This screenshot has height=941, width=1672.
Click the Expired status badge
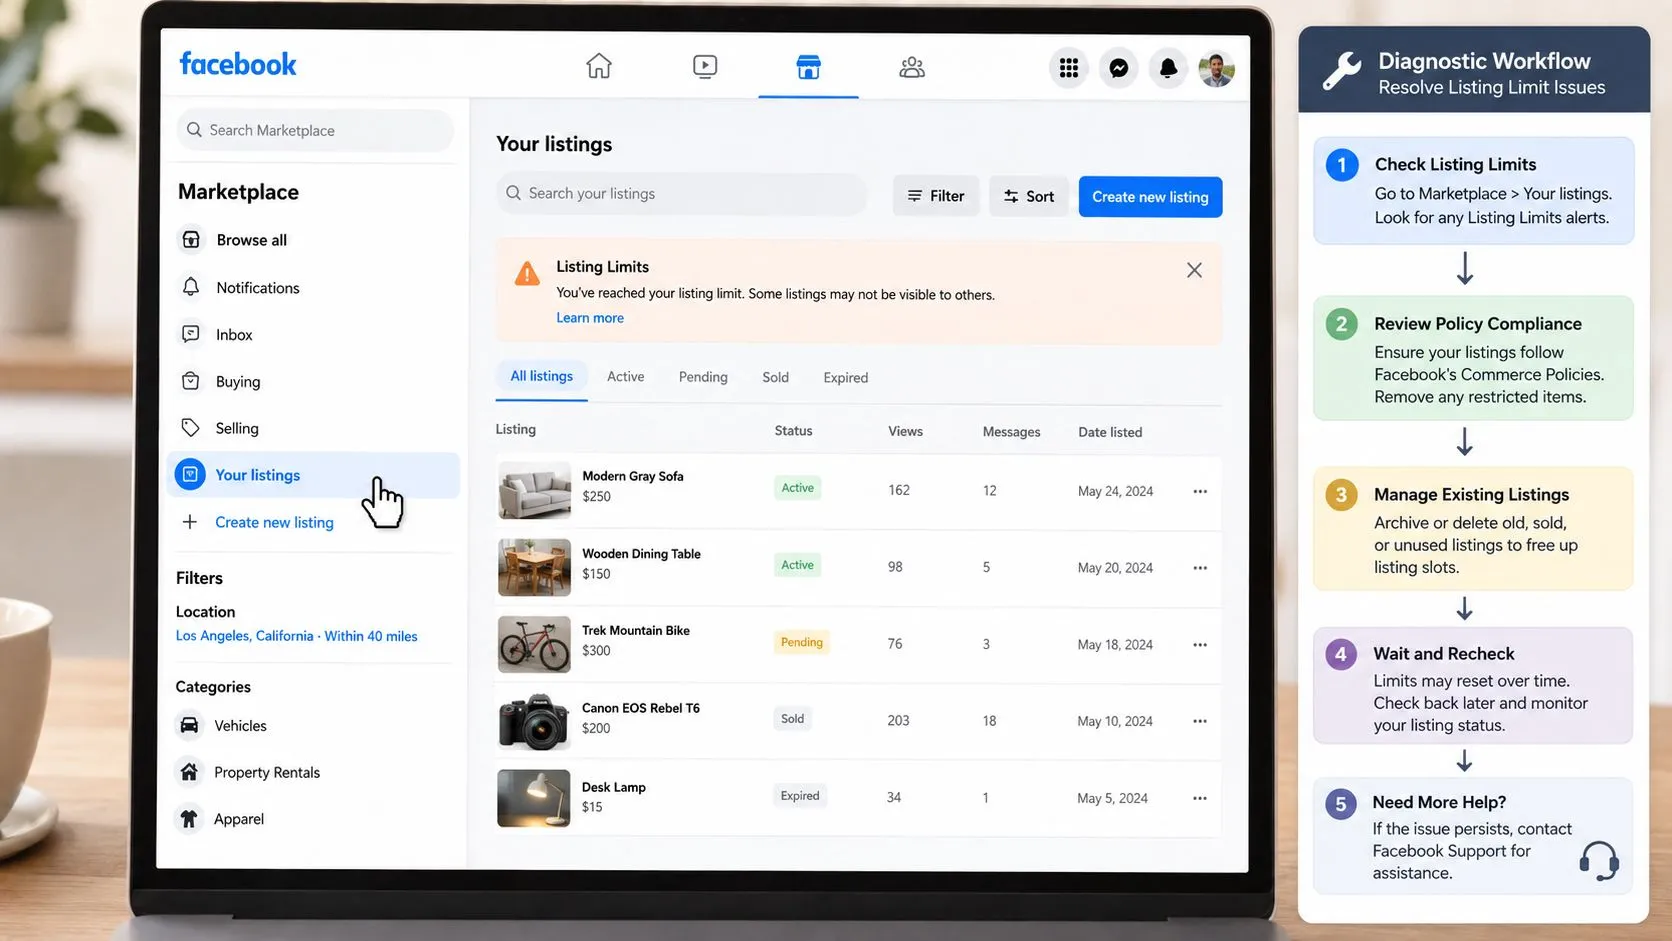pyautogui.click(x=800, y=796)
